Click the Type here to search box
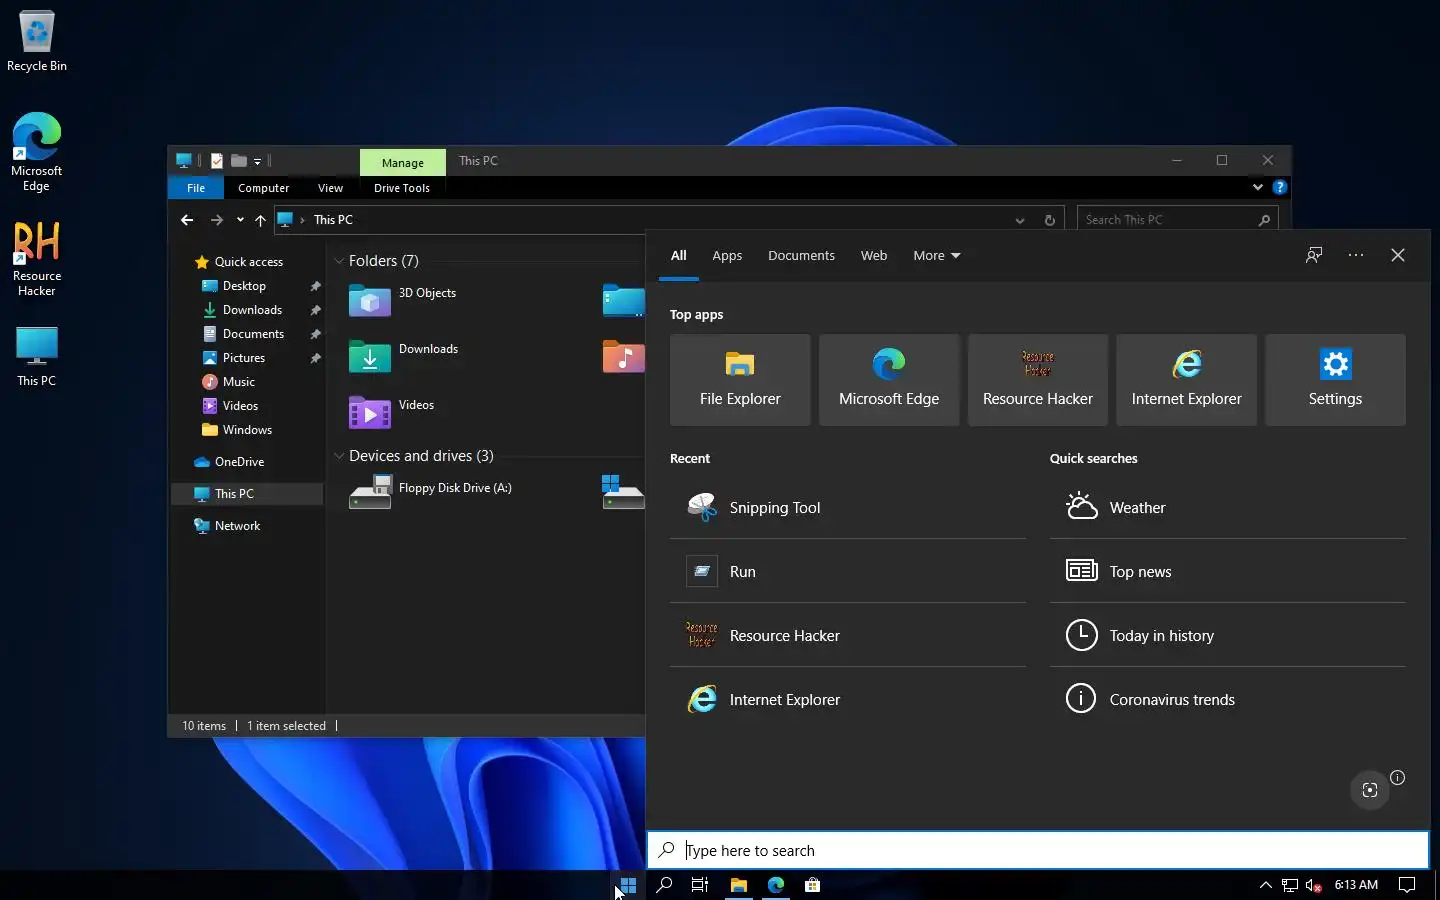Screen dimensions: 1440x900 (1038, 850)
